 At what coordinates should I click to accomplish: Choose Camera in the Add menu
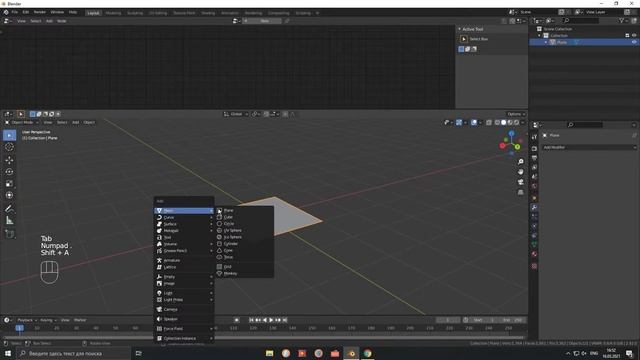coord(184,309)
